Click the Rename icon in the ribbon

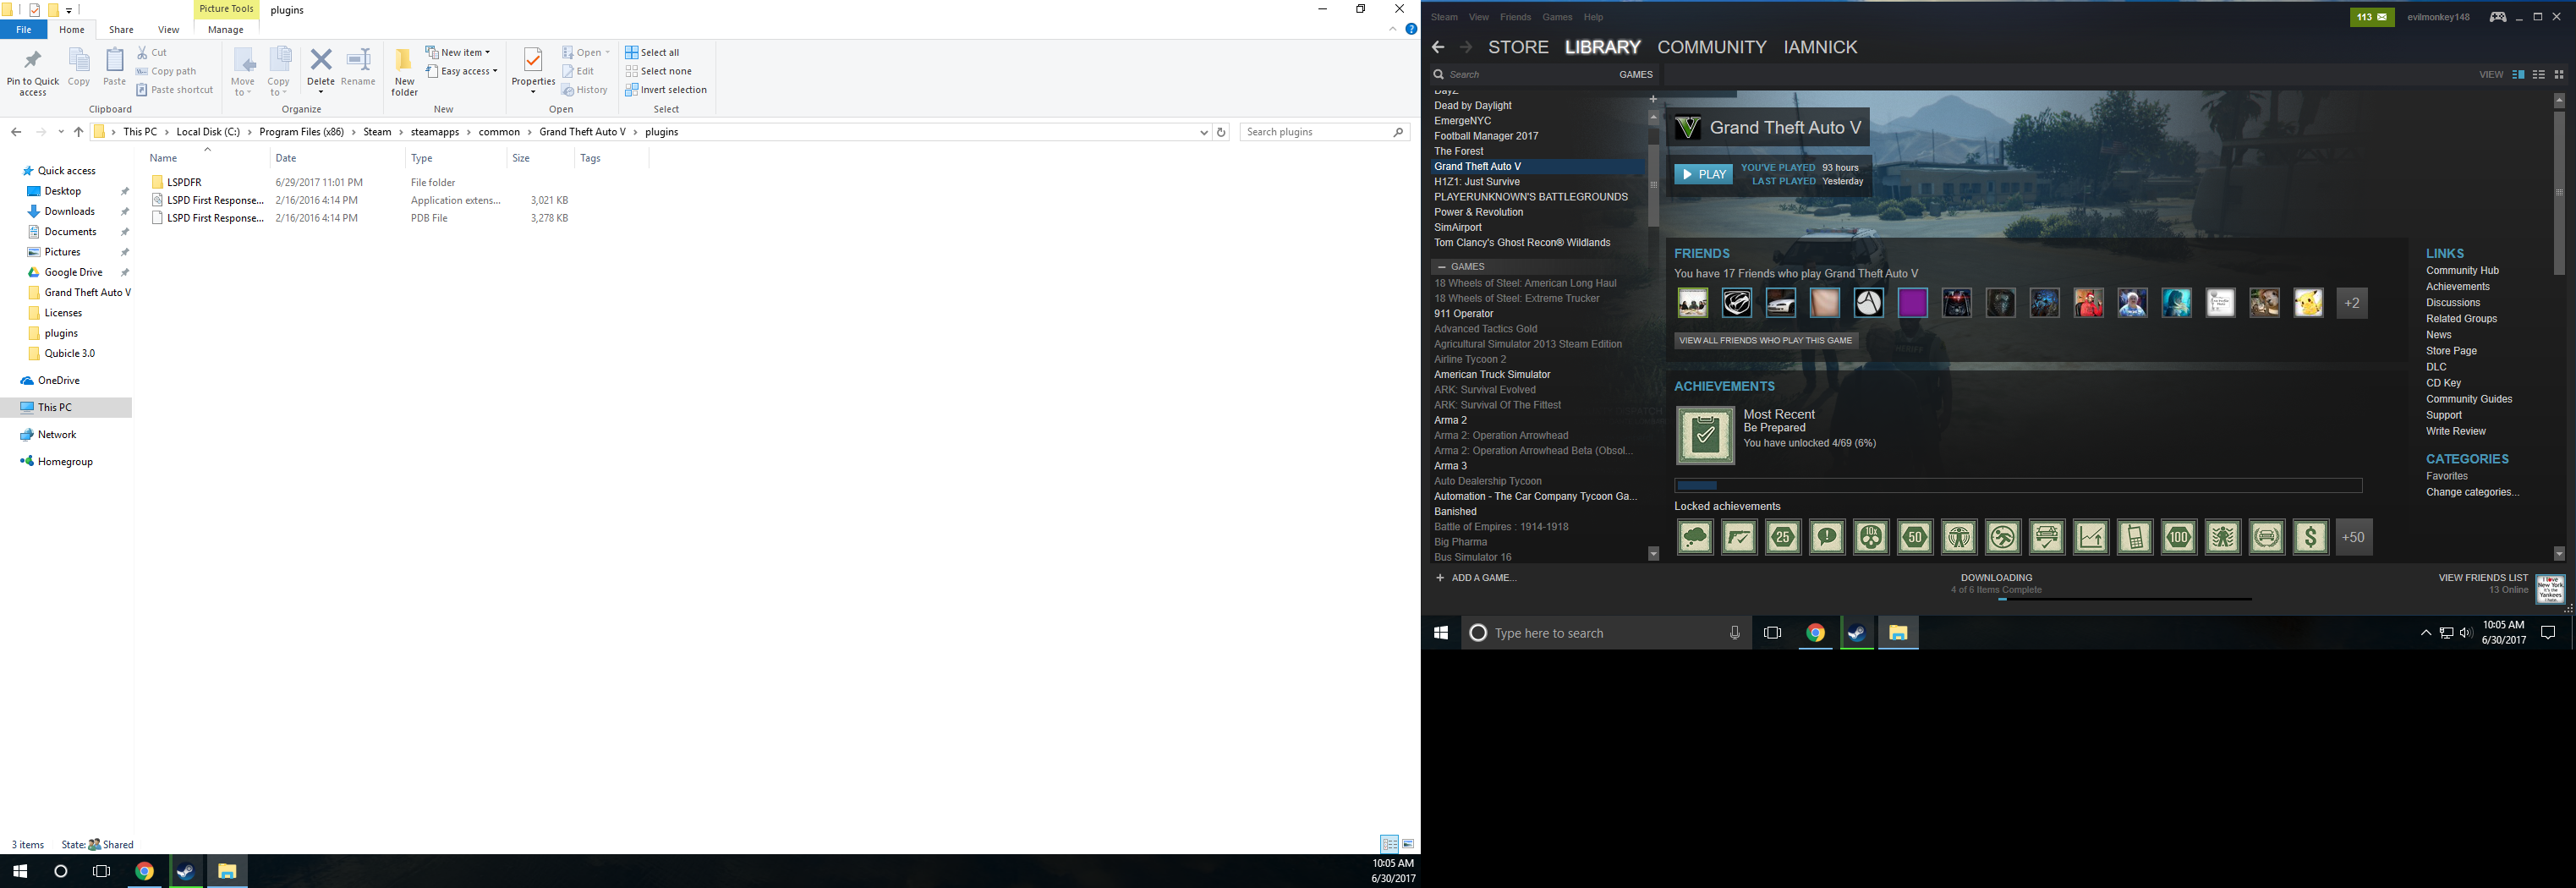pos(358,67)
